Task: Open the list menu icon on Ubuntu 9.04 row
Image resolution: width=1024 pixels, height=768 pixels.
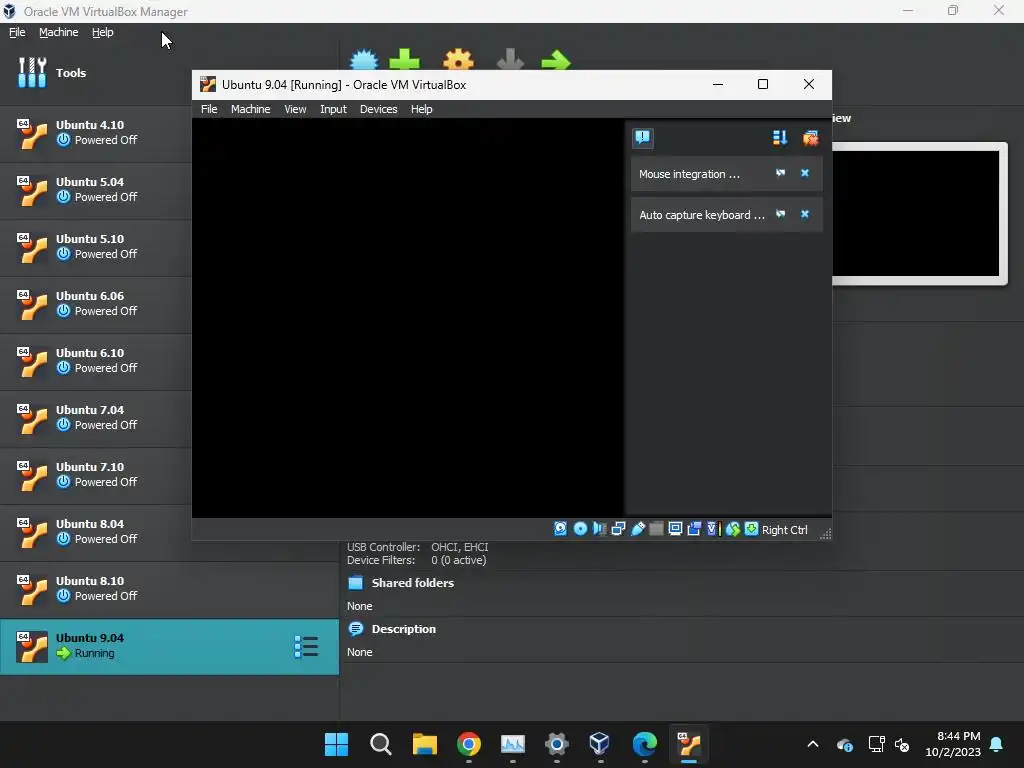Action: point(306,647)
